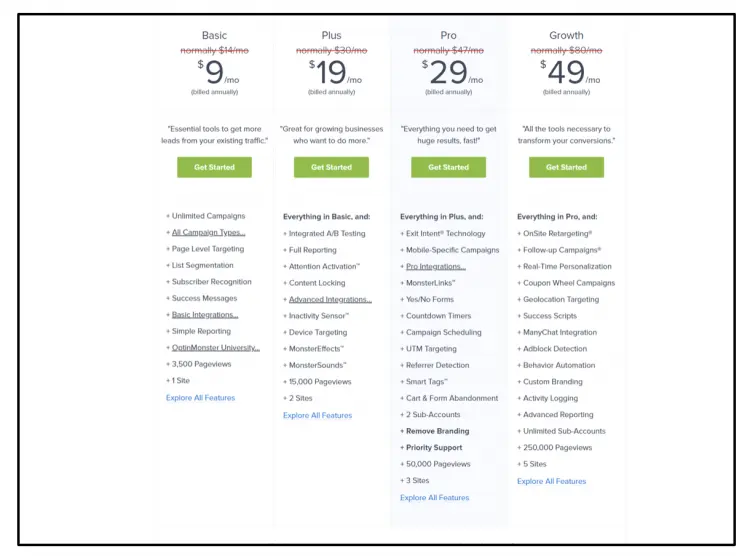This screenshot has height=556, width=750.
Task: Visit OptinMonster University link
Action: (x=215, y=348)
